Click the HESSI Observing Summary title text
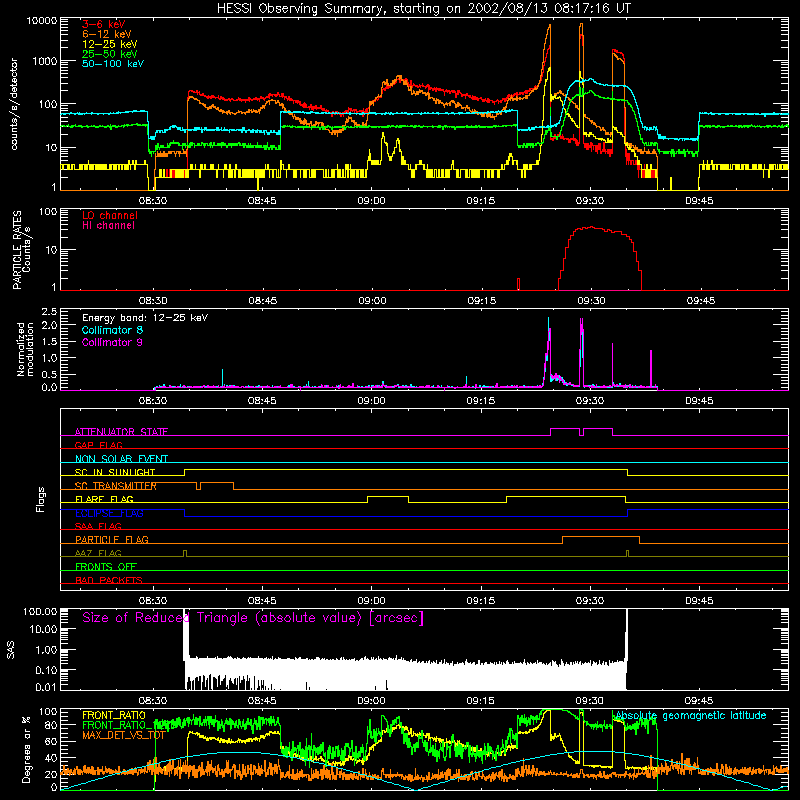 (x=424, y=9)
